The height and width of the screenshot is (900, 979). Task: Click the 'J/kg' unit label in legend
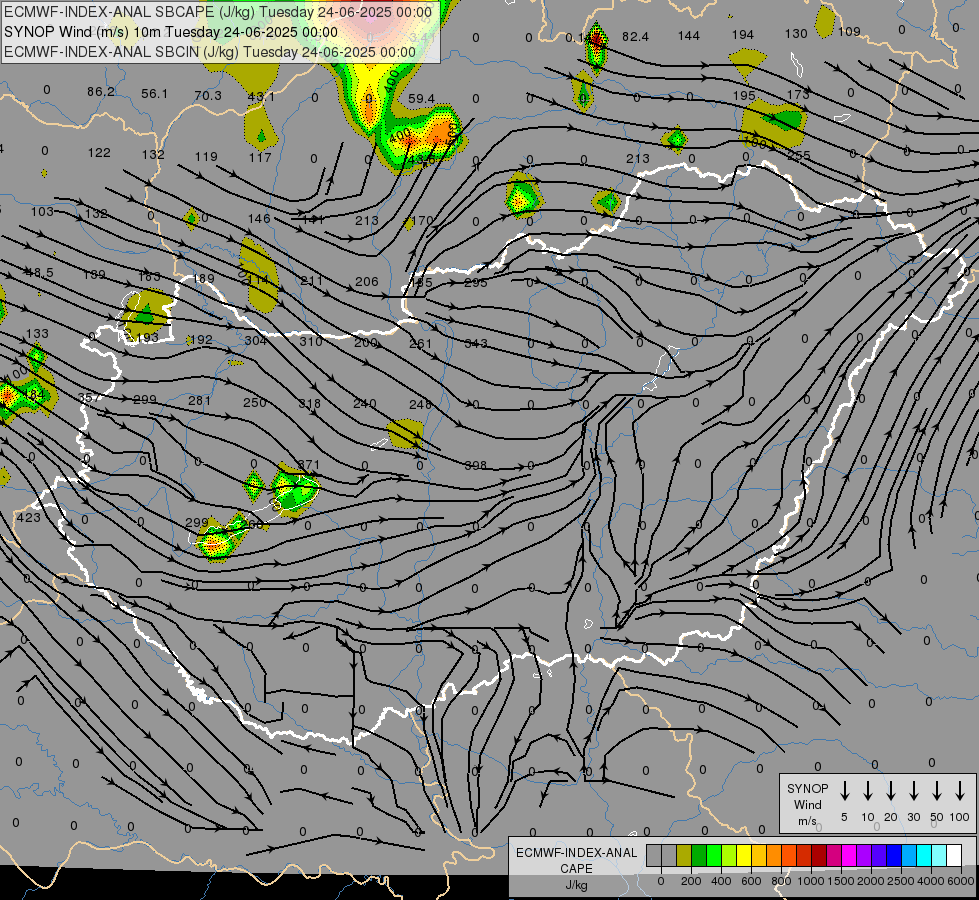coord(576,886)
